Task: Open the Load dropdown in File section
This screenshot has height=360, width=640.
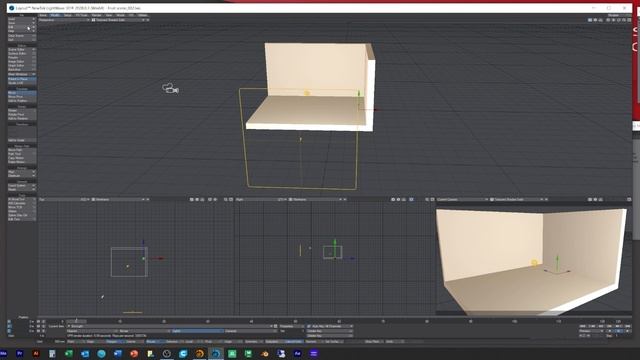Action: pyautogui.click(x=22, y=19)
